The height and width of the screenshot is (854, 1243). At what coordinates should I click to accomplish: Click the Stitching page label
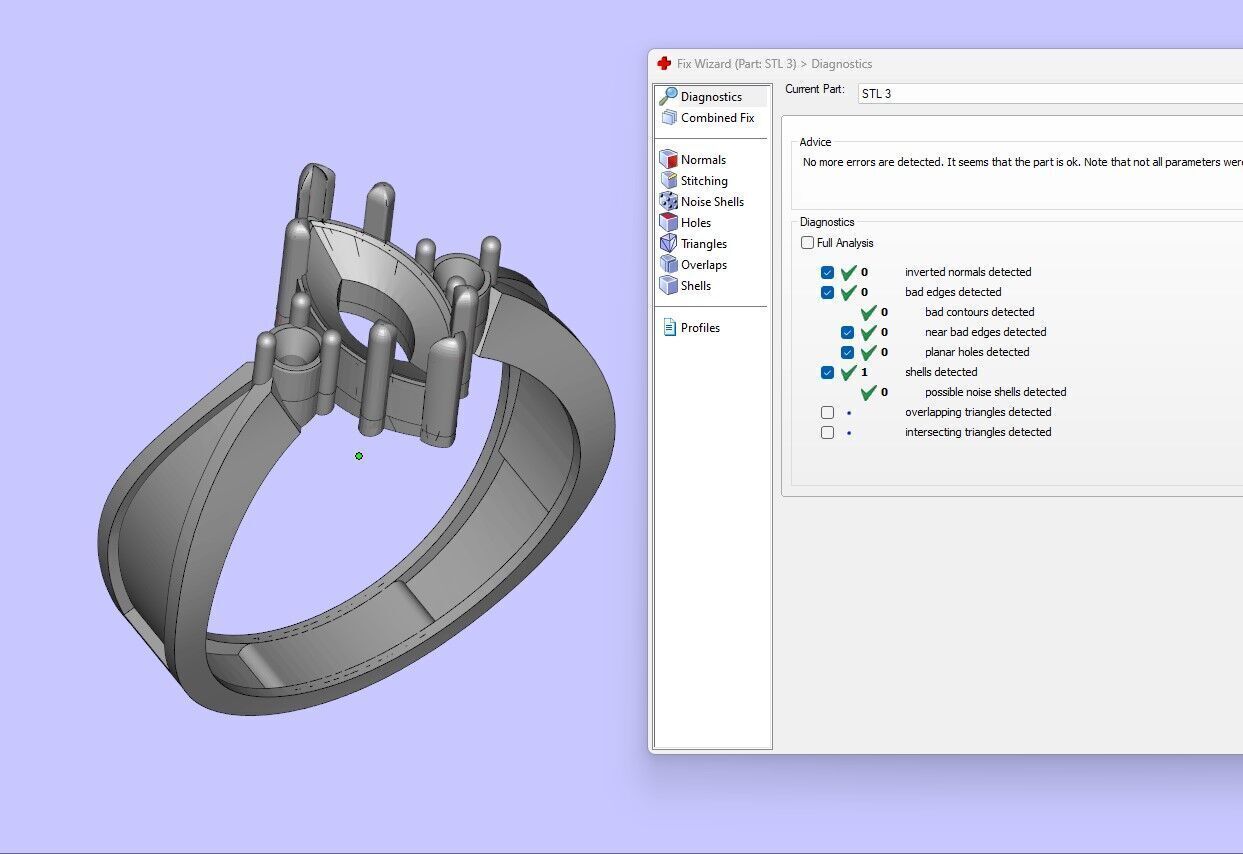click(704, 181)
